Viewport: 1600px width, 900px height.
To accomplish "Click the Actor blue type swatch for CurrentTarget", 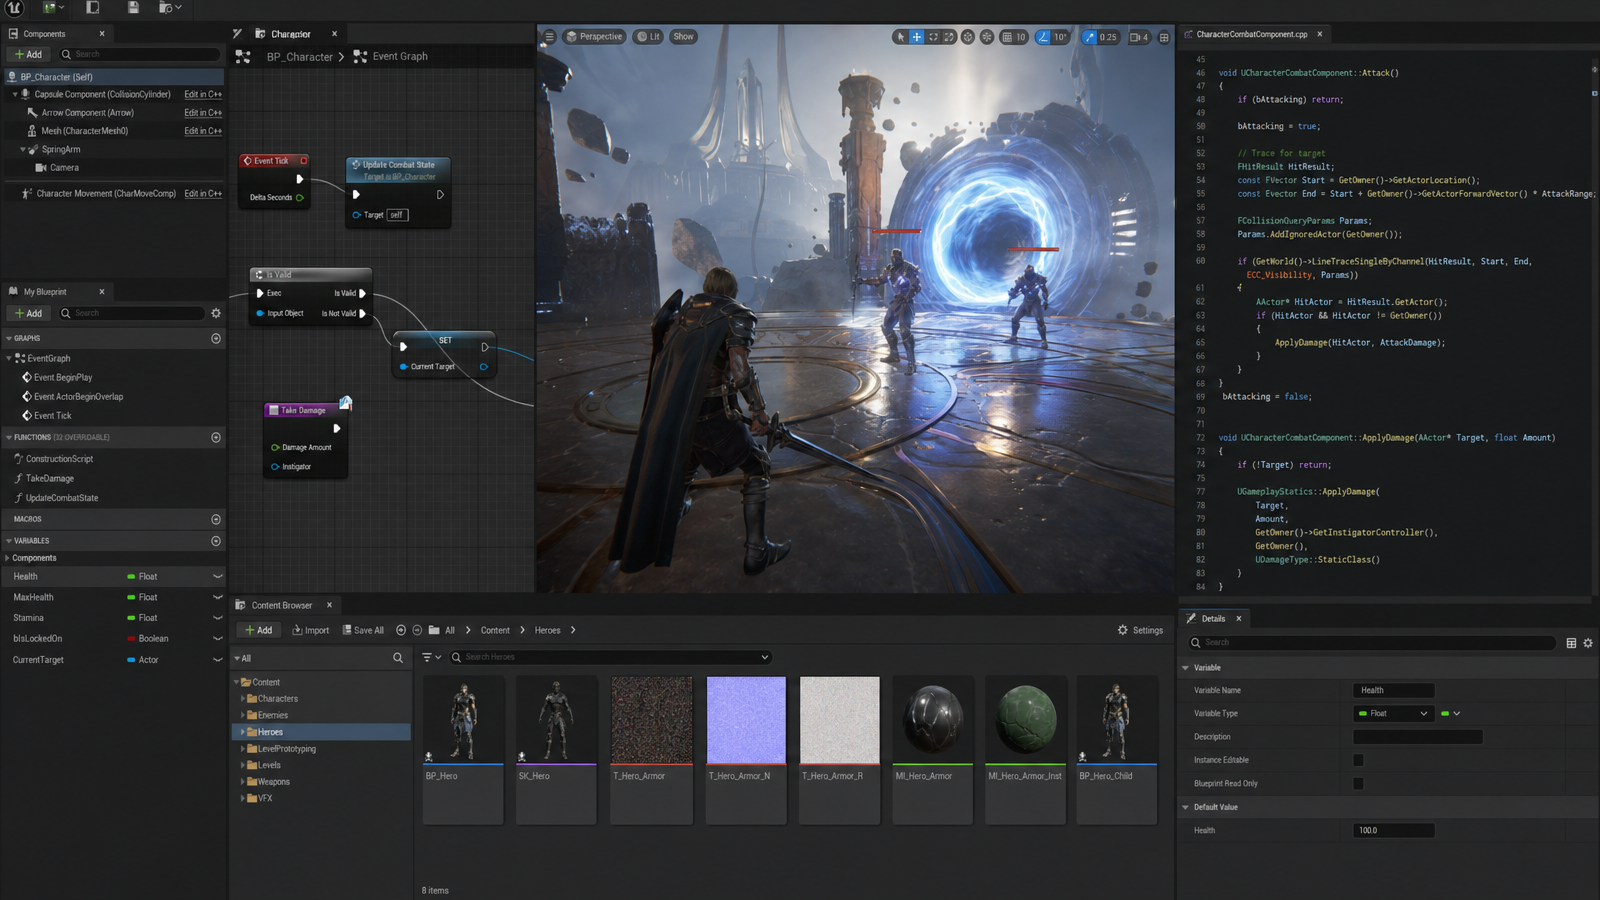I will click(131, 660).
